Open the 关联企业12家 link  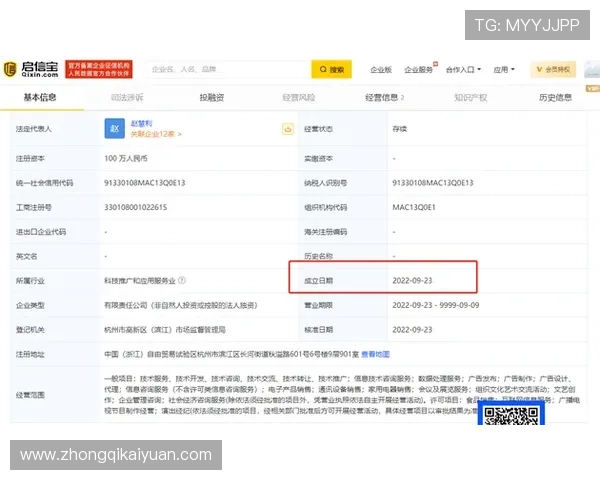click(156, 134)
